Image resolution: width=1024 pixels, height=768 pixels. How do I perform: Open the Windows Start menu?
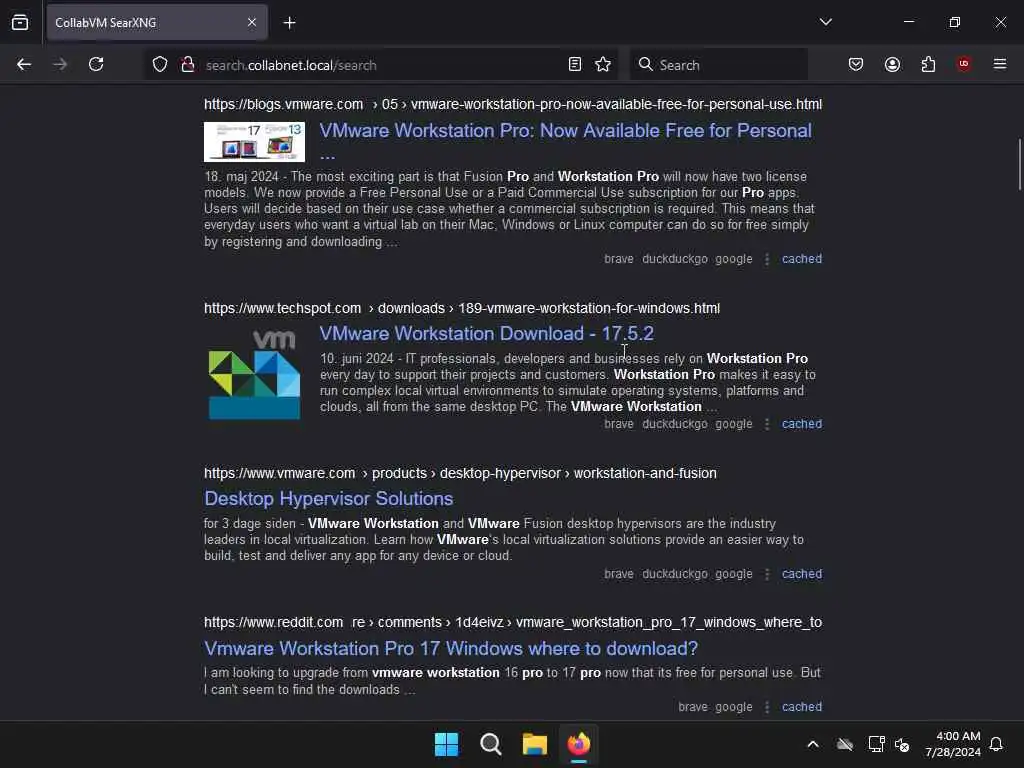pos(447,744)
